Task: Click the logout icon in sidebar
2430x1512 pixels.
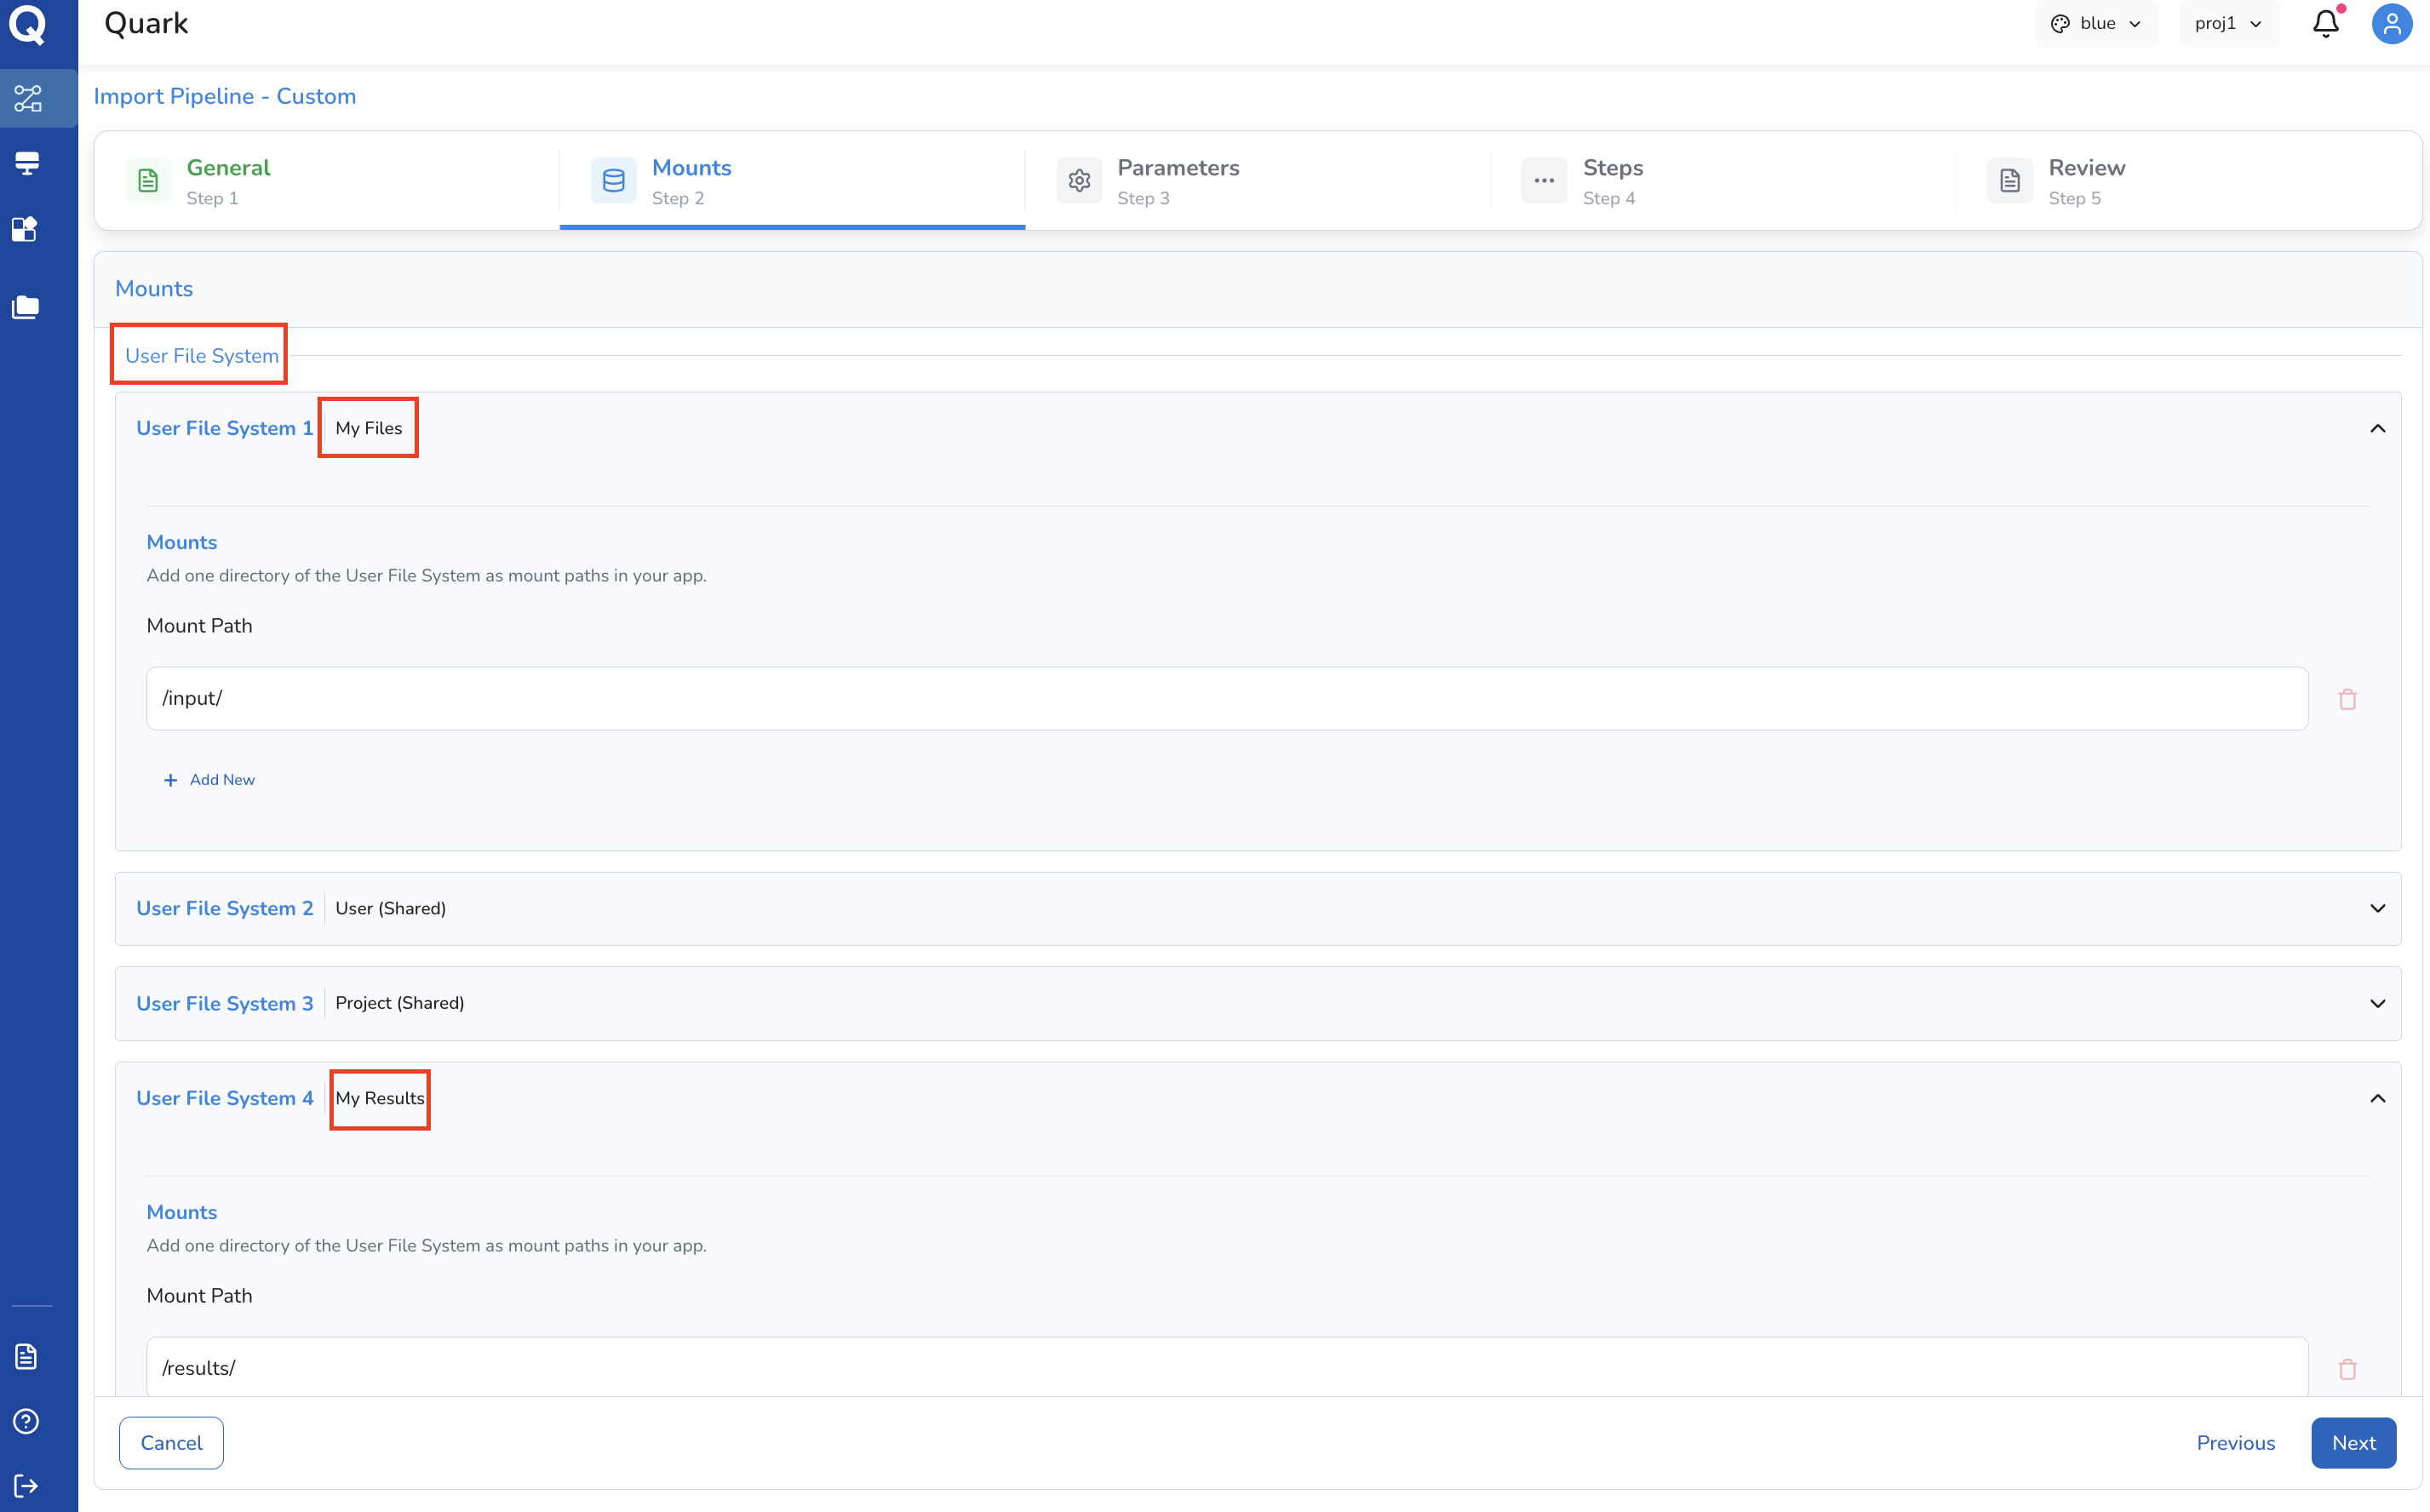Action: 26,1485
